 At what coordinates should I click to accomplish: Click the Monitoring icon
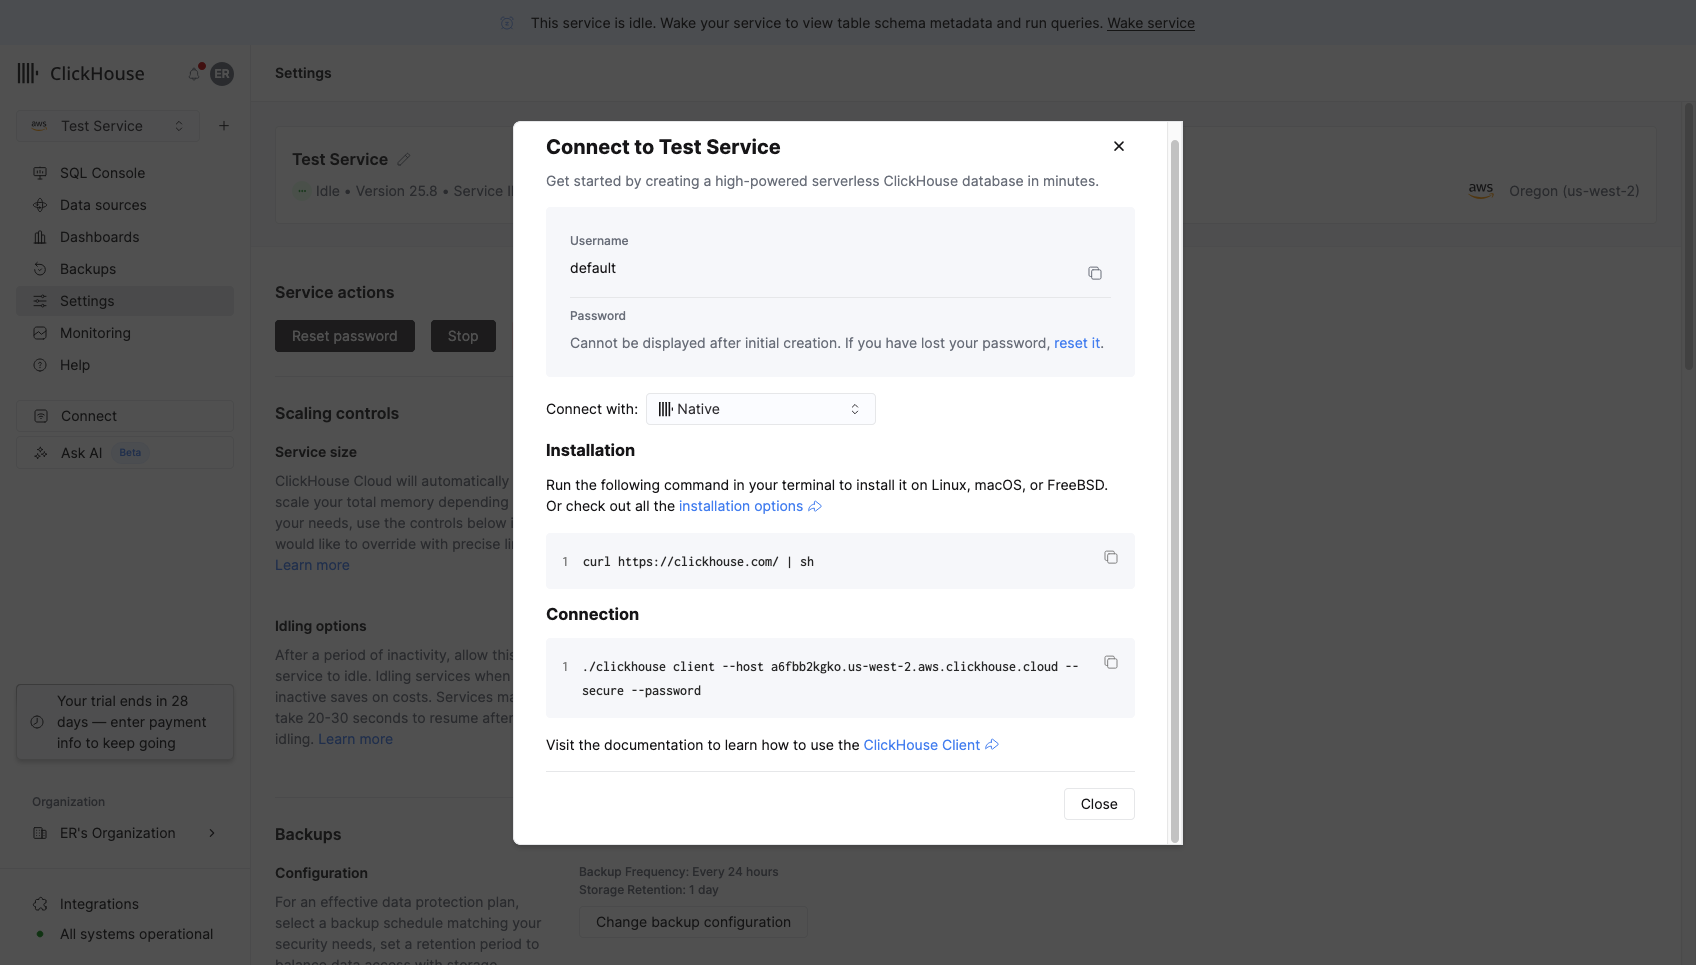pyautogui.click(x=40, y=333)
